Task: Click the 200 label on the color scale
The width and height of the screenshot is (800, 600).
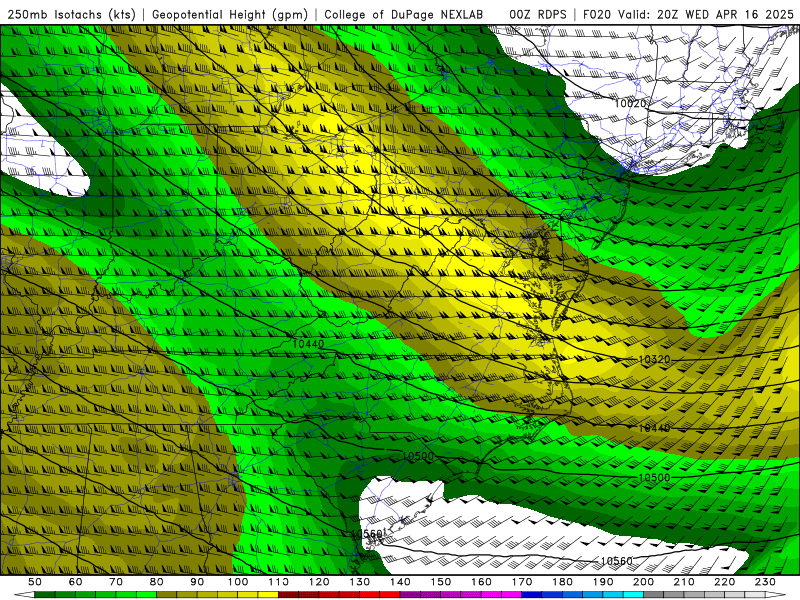Action: pyautogui.click(x=643, y=582)
